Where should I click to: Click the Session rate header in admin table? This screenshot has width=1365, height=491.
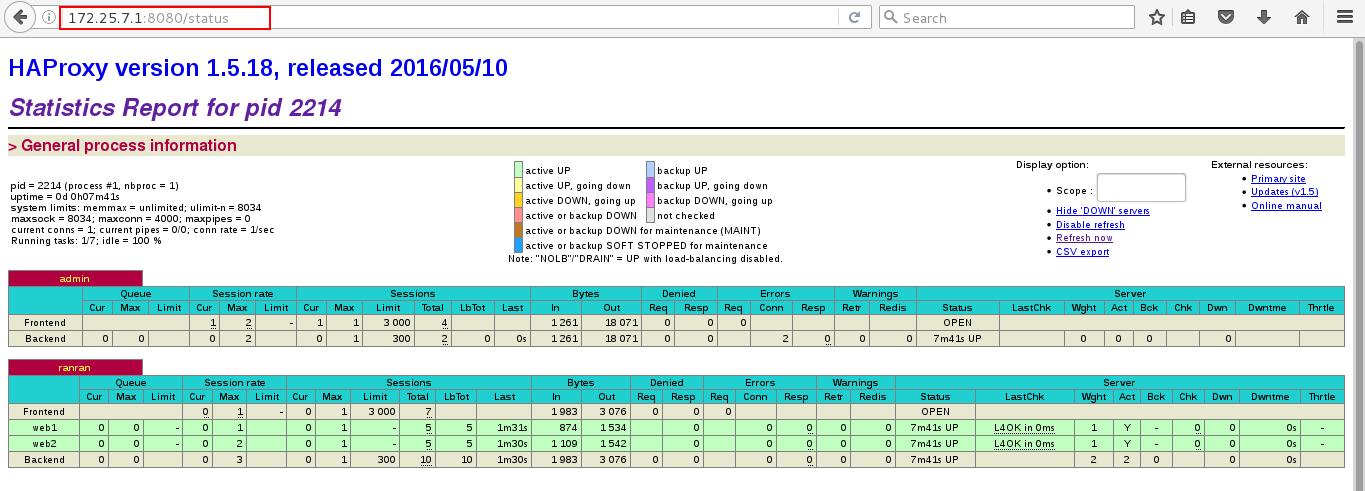coord(242,294)
